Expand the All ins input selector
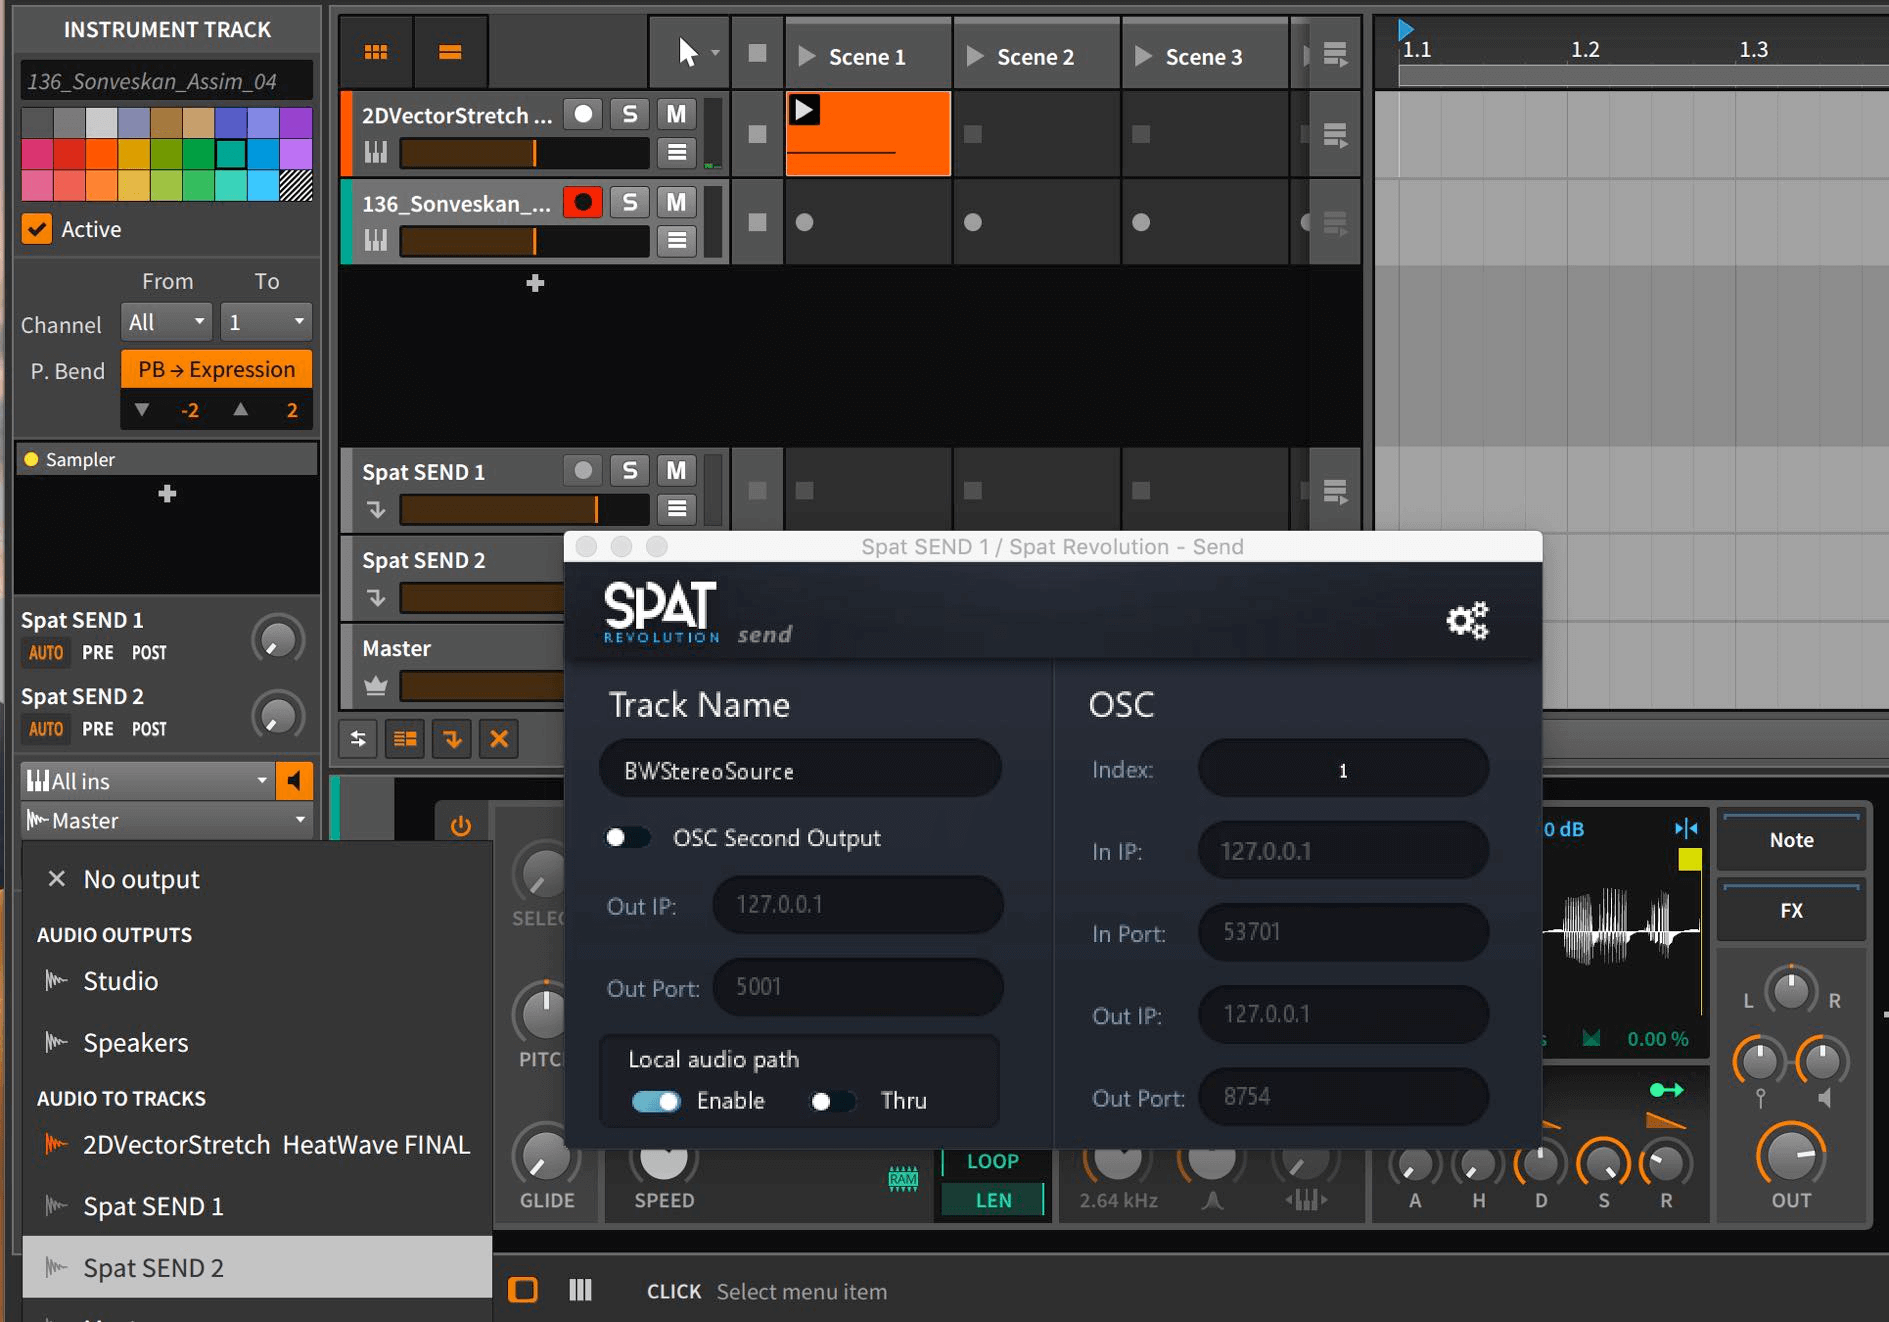 (x=147, y=781)
